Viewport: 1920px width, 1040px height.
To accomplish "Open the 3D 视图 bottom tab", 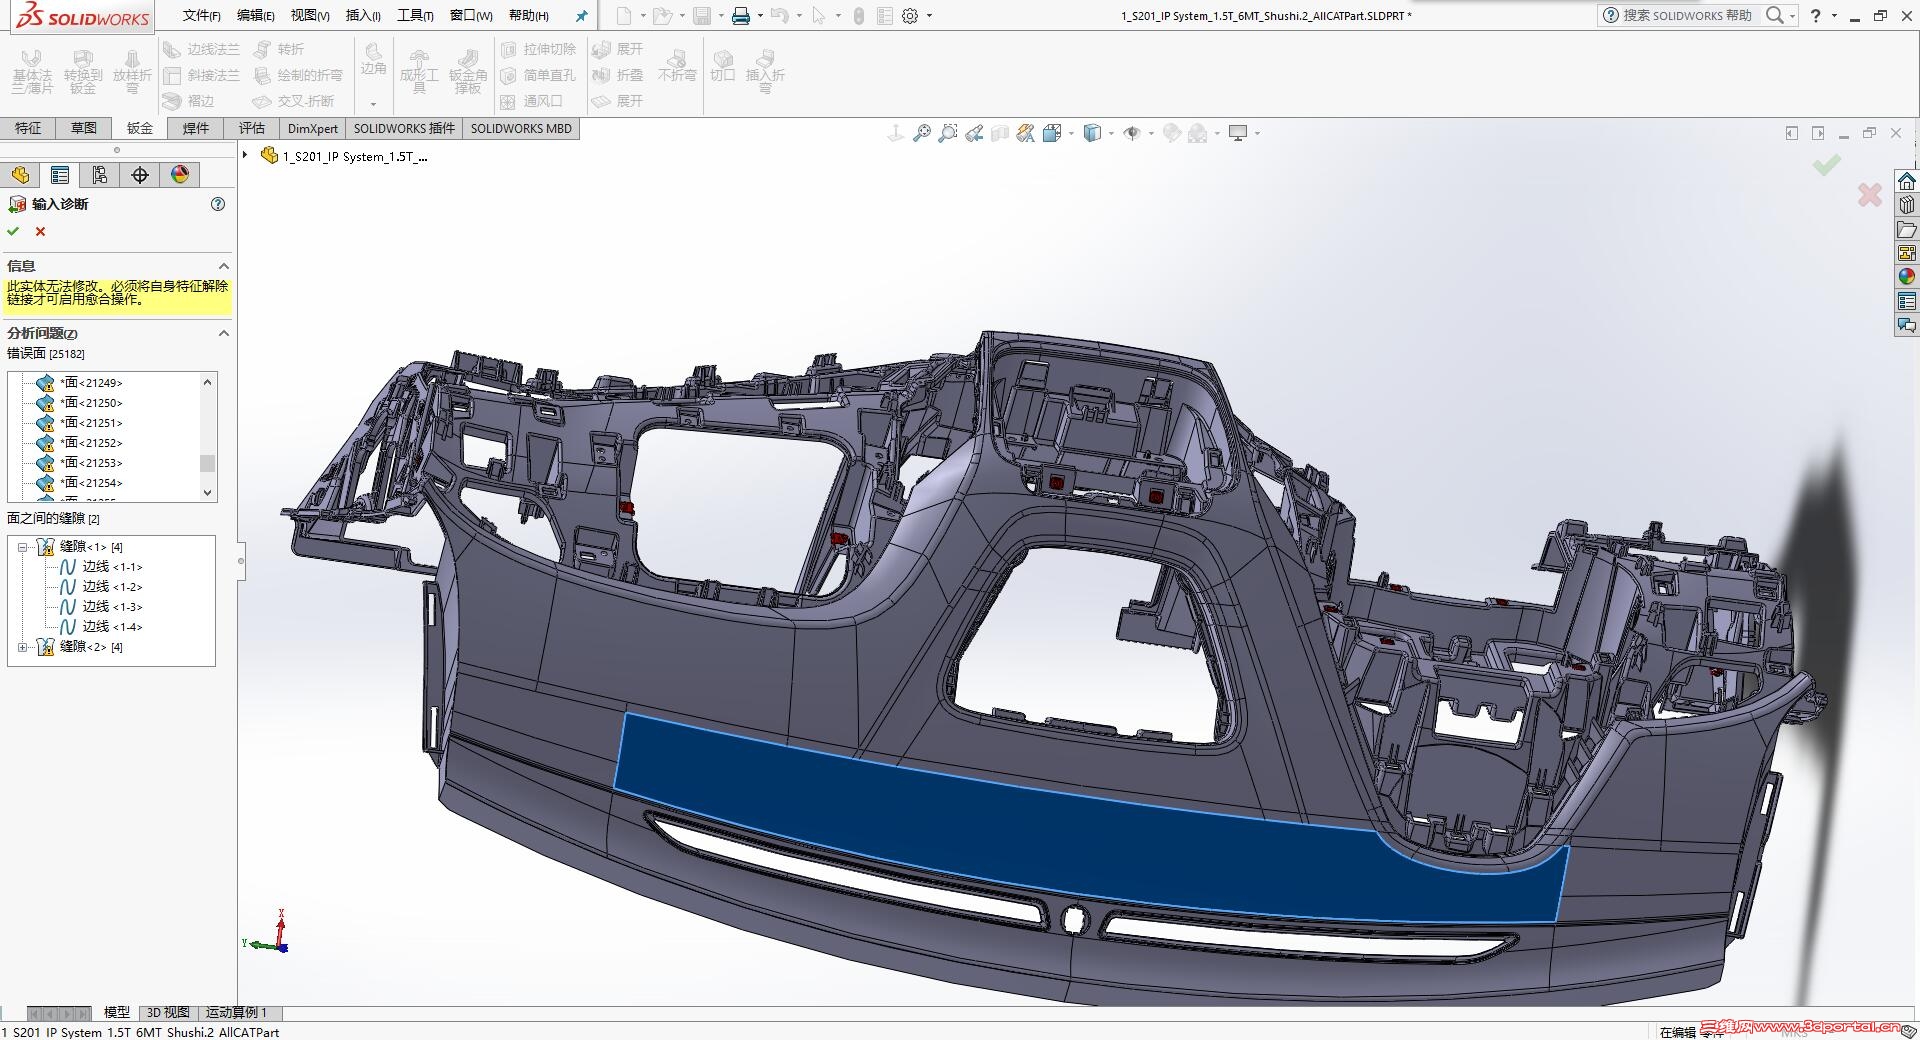I will coord(168,1012).
